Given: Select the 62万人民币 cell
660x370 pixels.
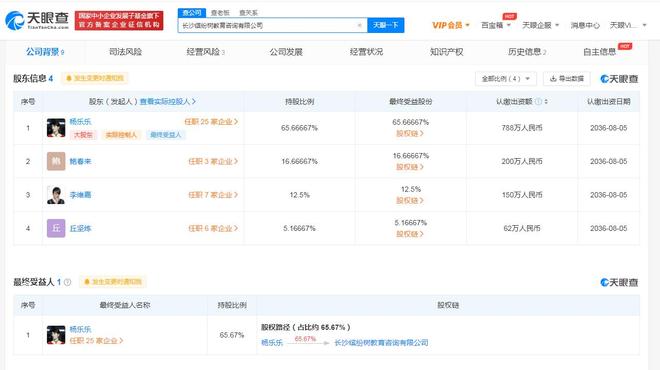Looking at the screenshot, I should [522, 229].
